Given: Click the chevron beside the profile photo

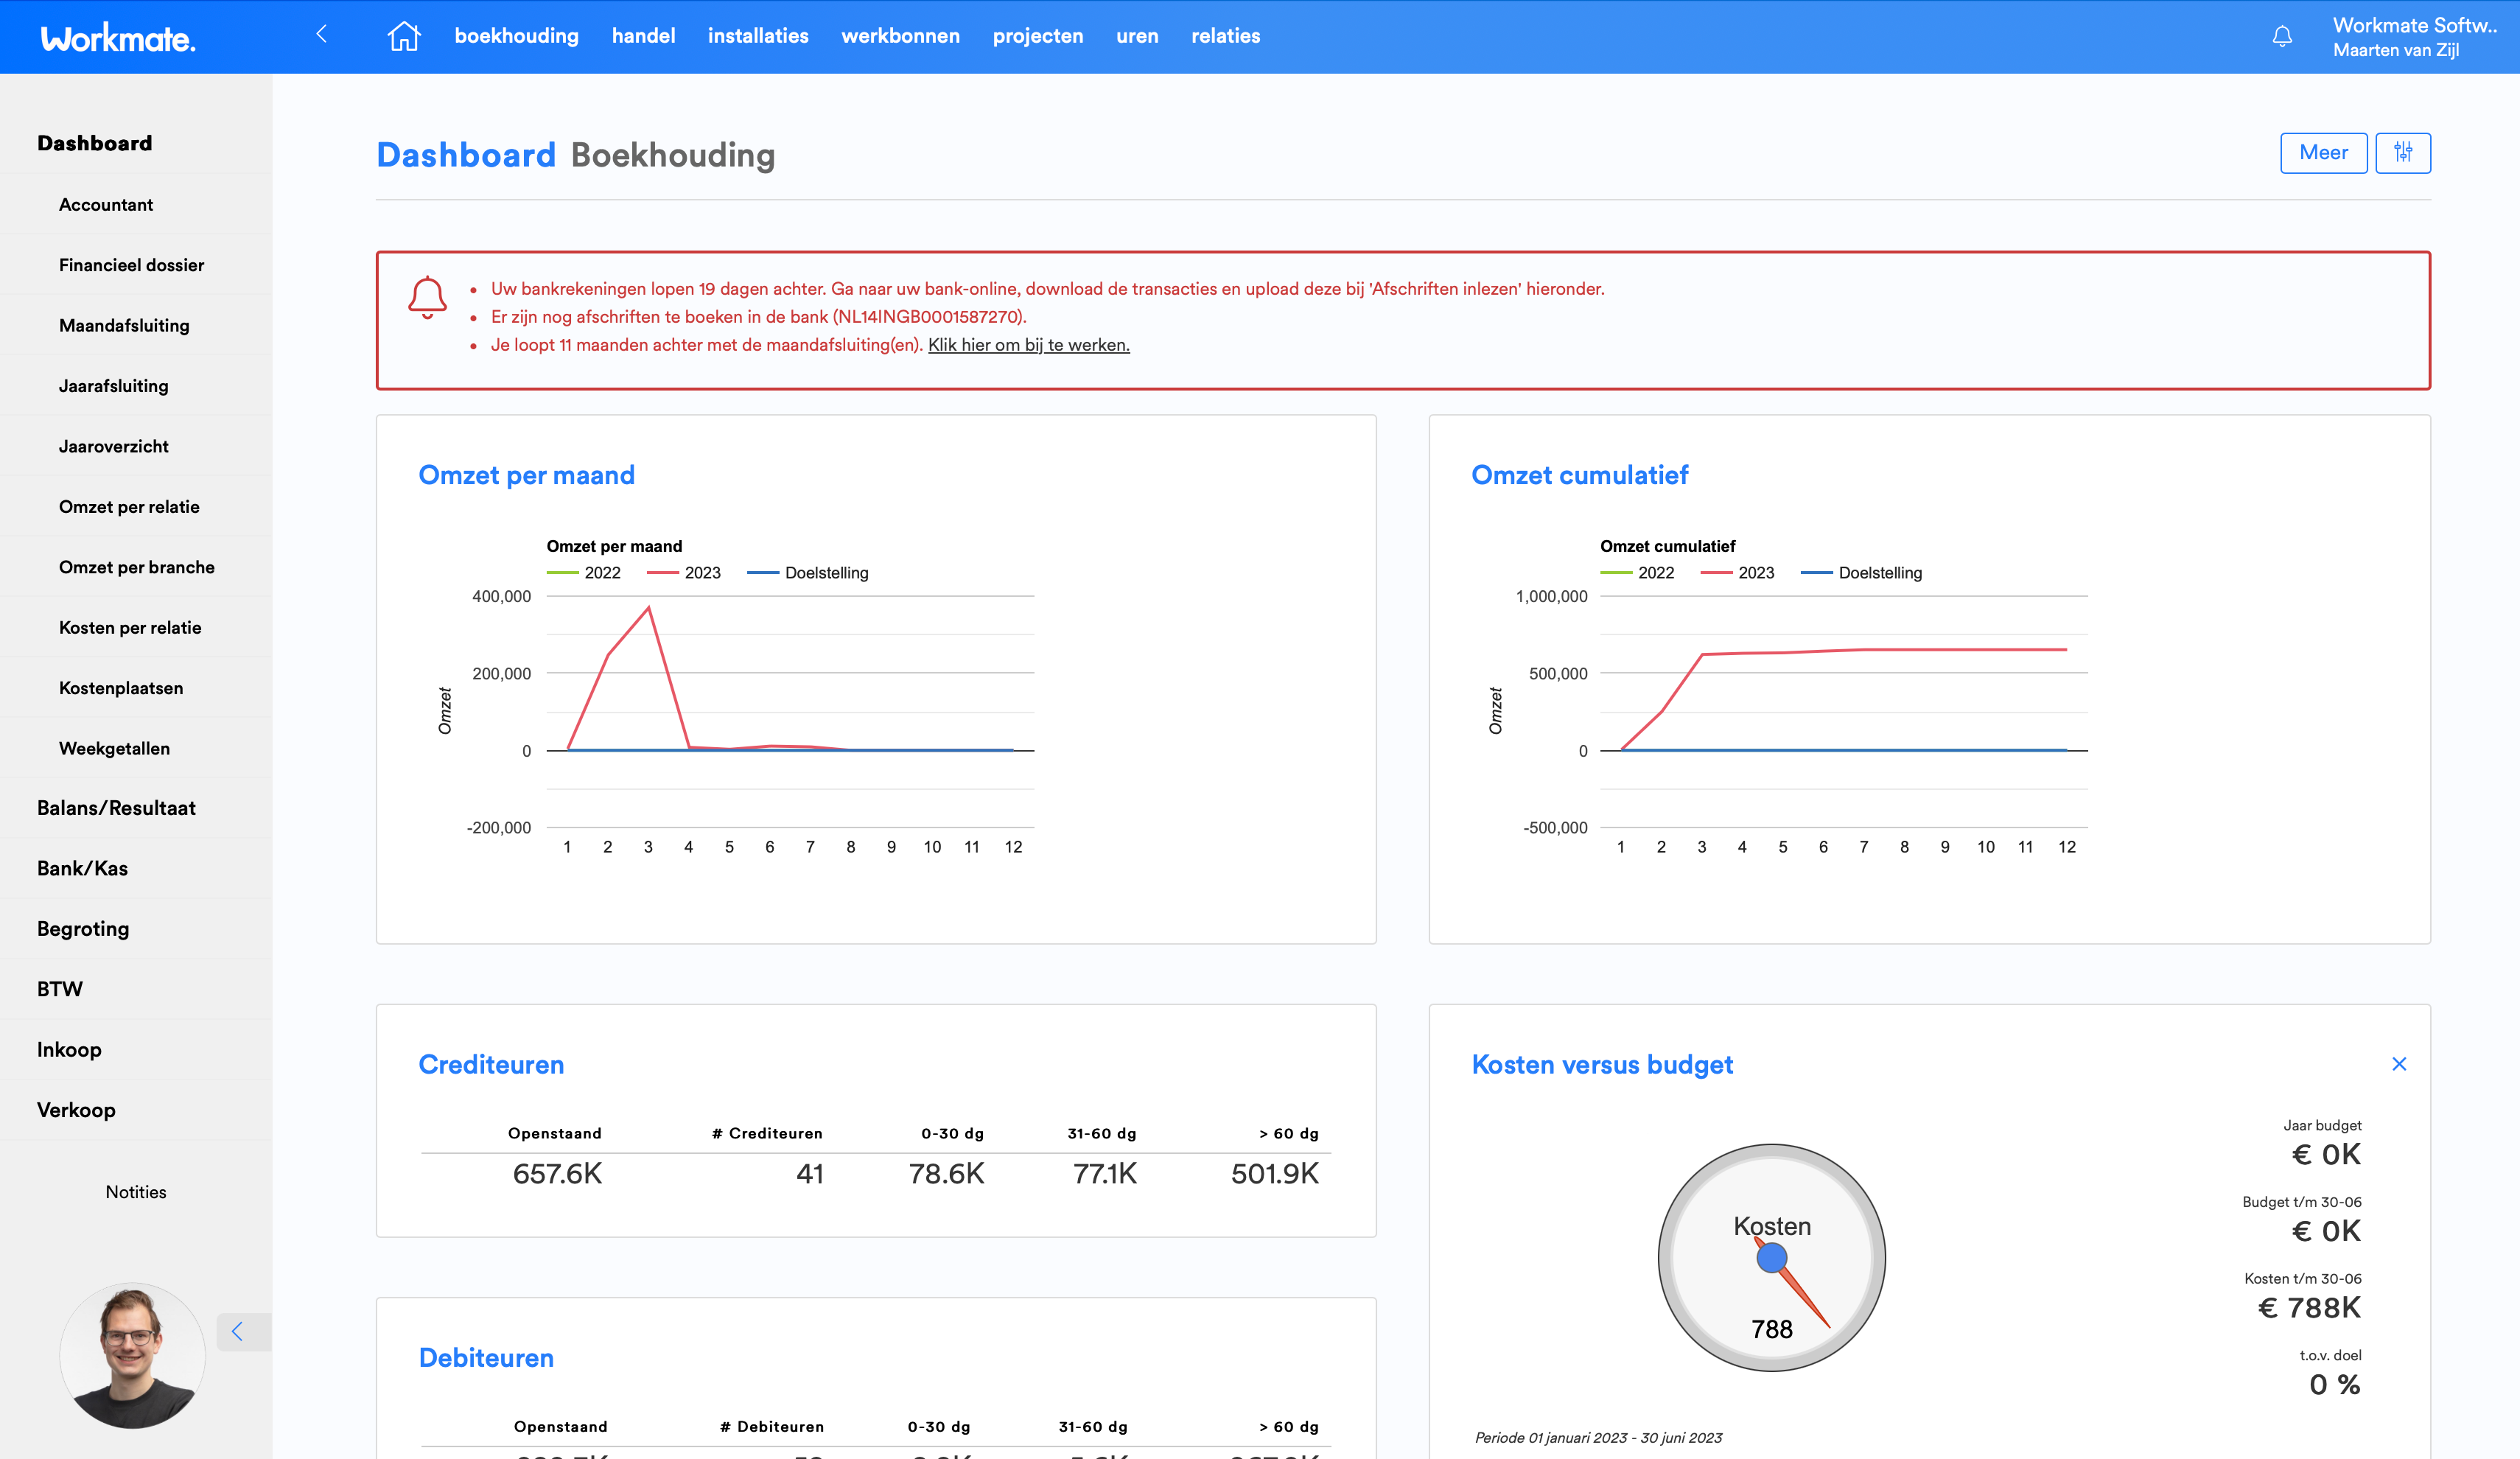Looking at the screenshot, I should (x=238, y=1331).
